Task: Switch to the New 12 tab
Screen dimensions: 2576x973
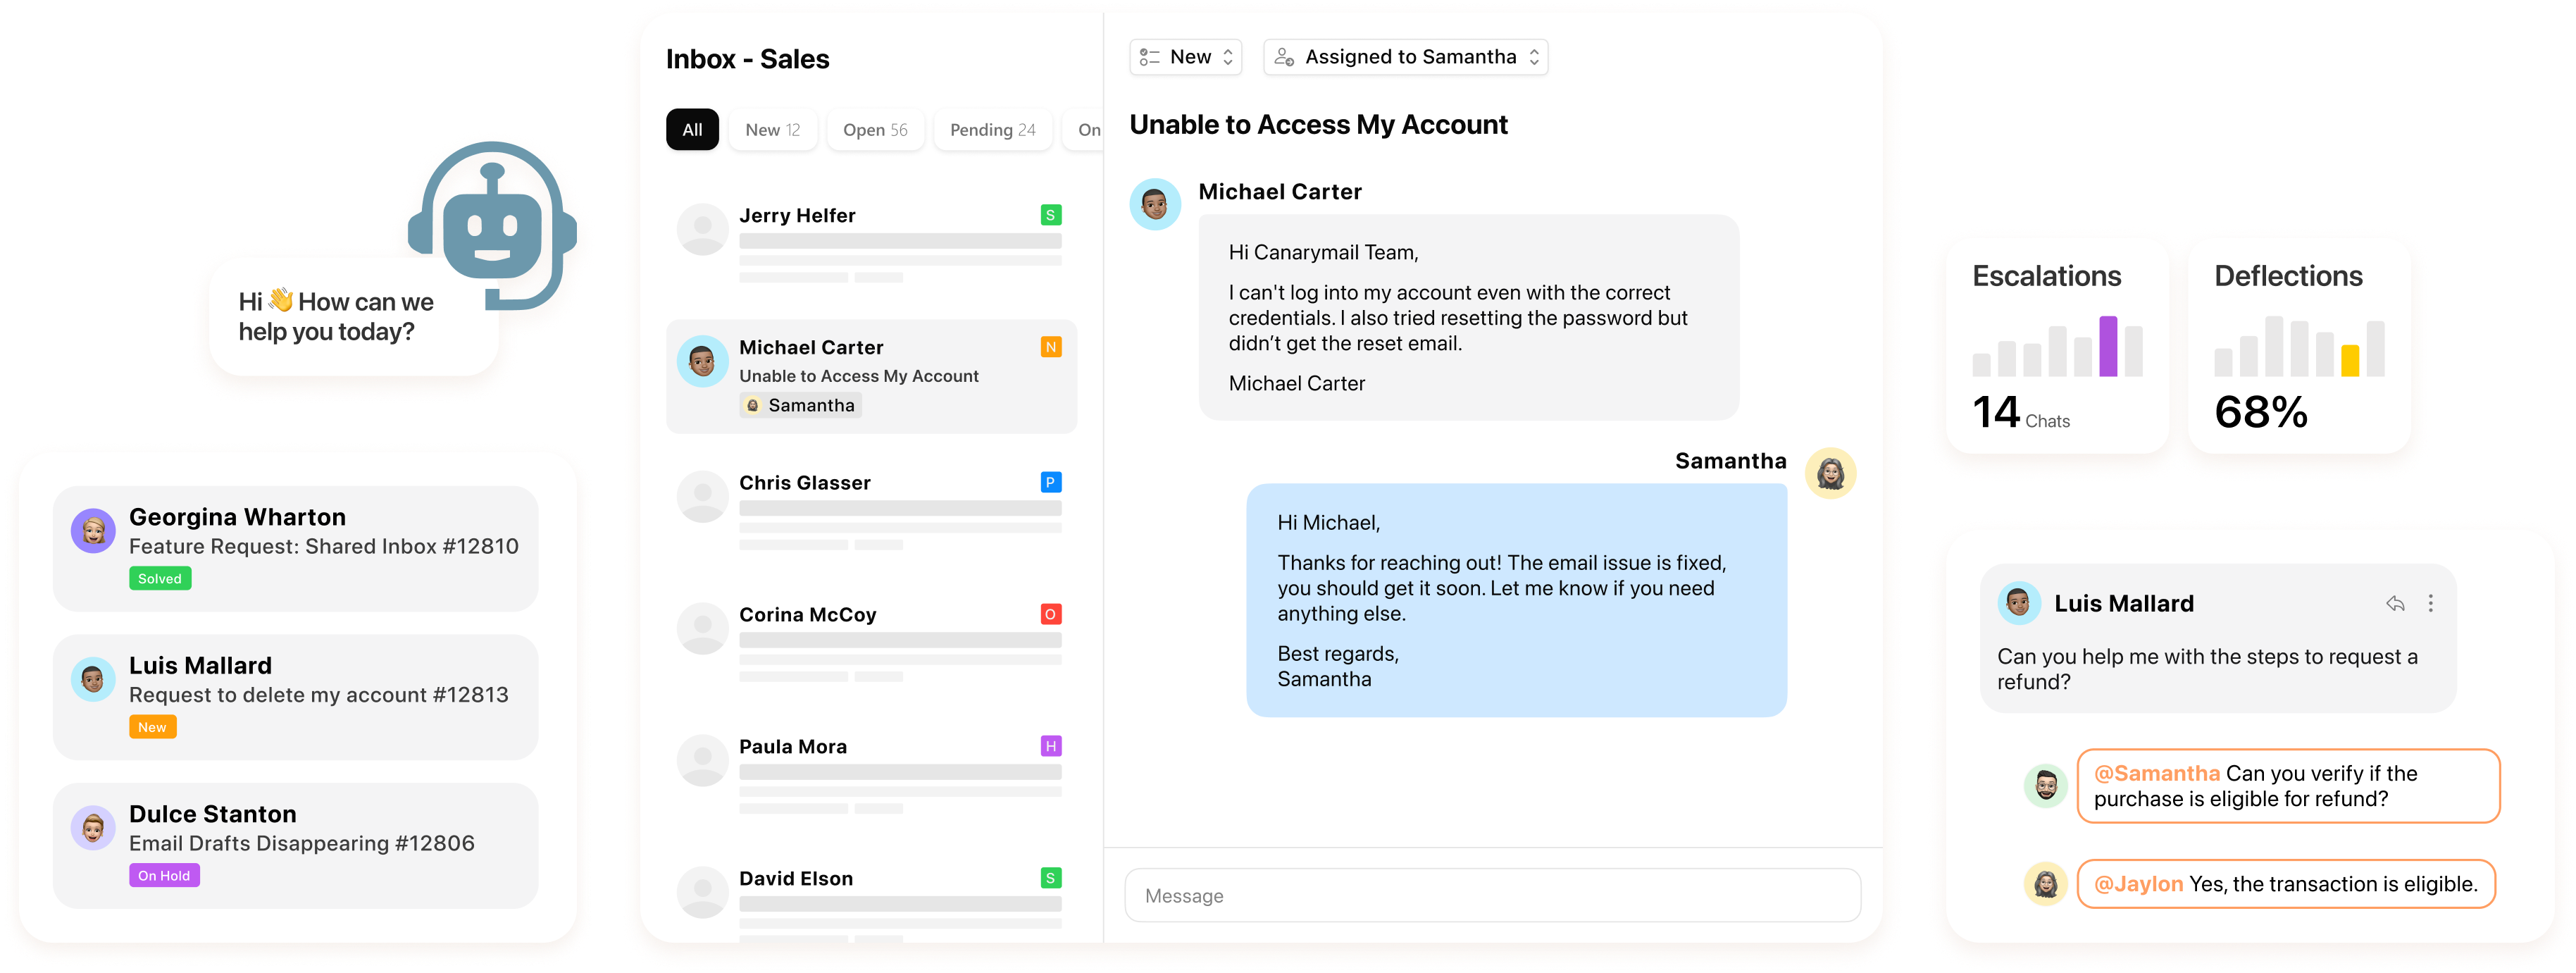Action: pyautogui.click(x=772, y=130)
